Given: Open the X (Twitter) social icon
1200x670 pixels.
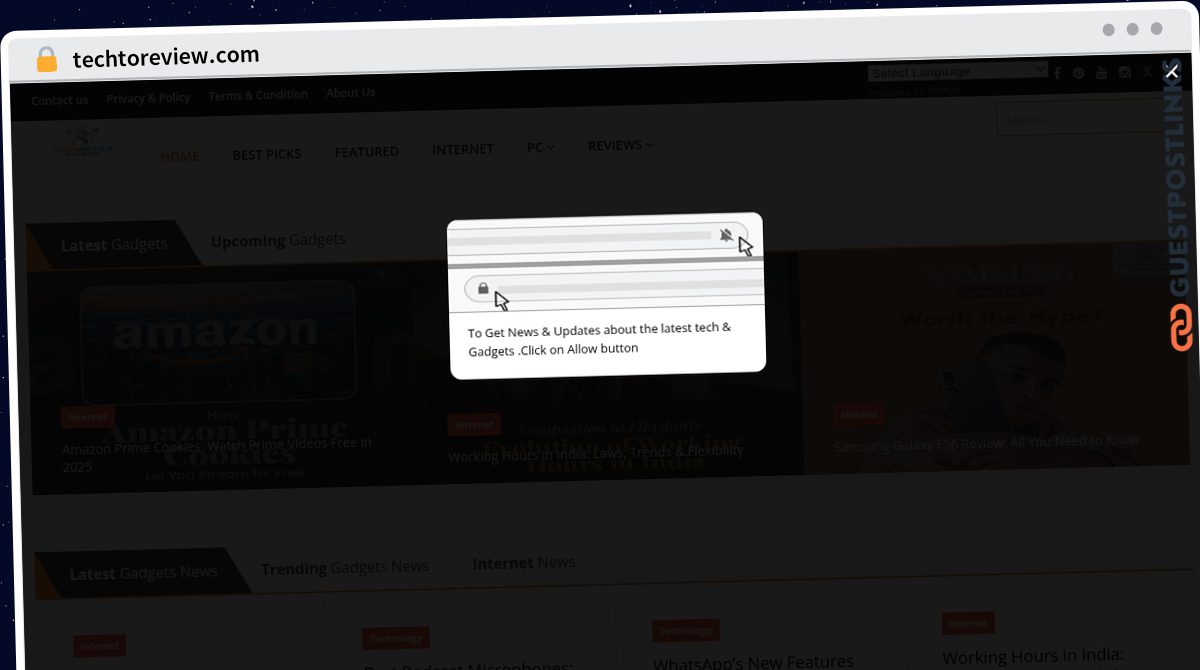Looking at the screenshot, I should [x=1147, y=71].
